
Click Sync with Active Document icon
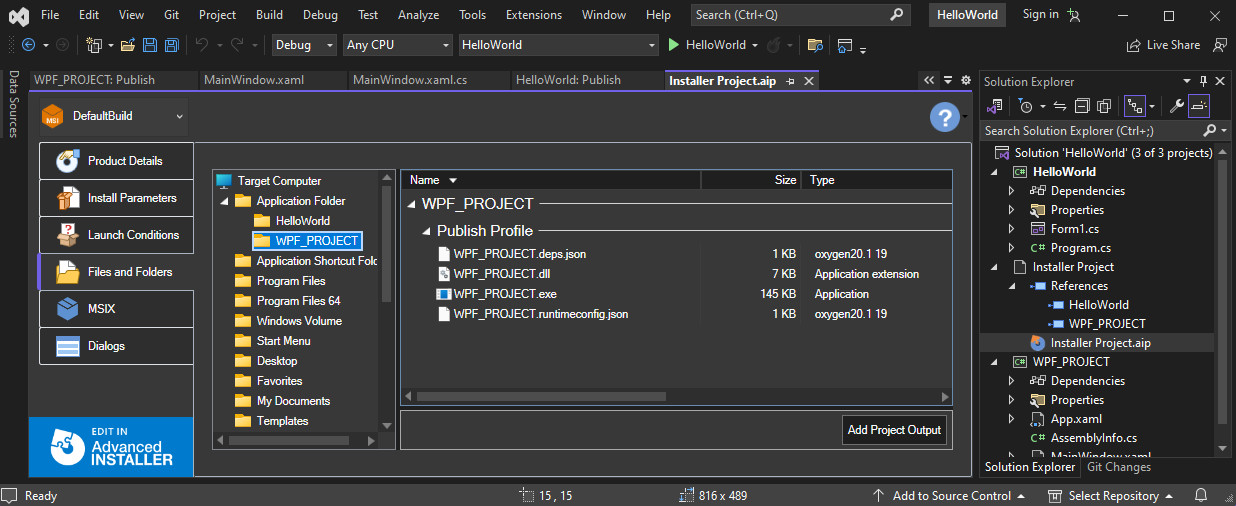(x=1061, y=106)
